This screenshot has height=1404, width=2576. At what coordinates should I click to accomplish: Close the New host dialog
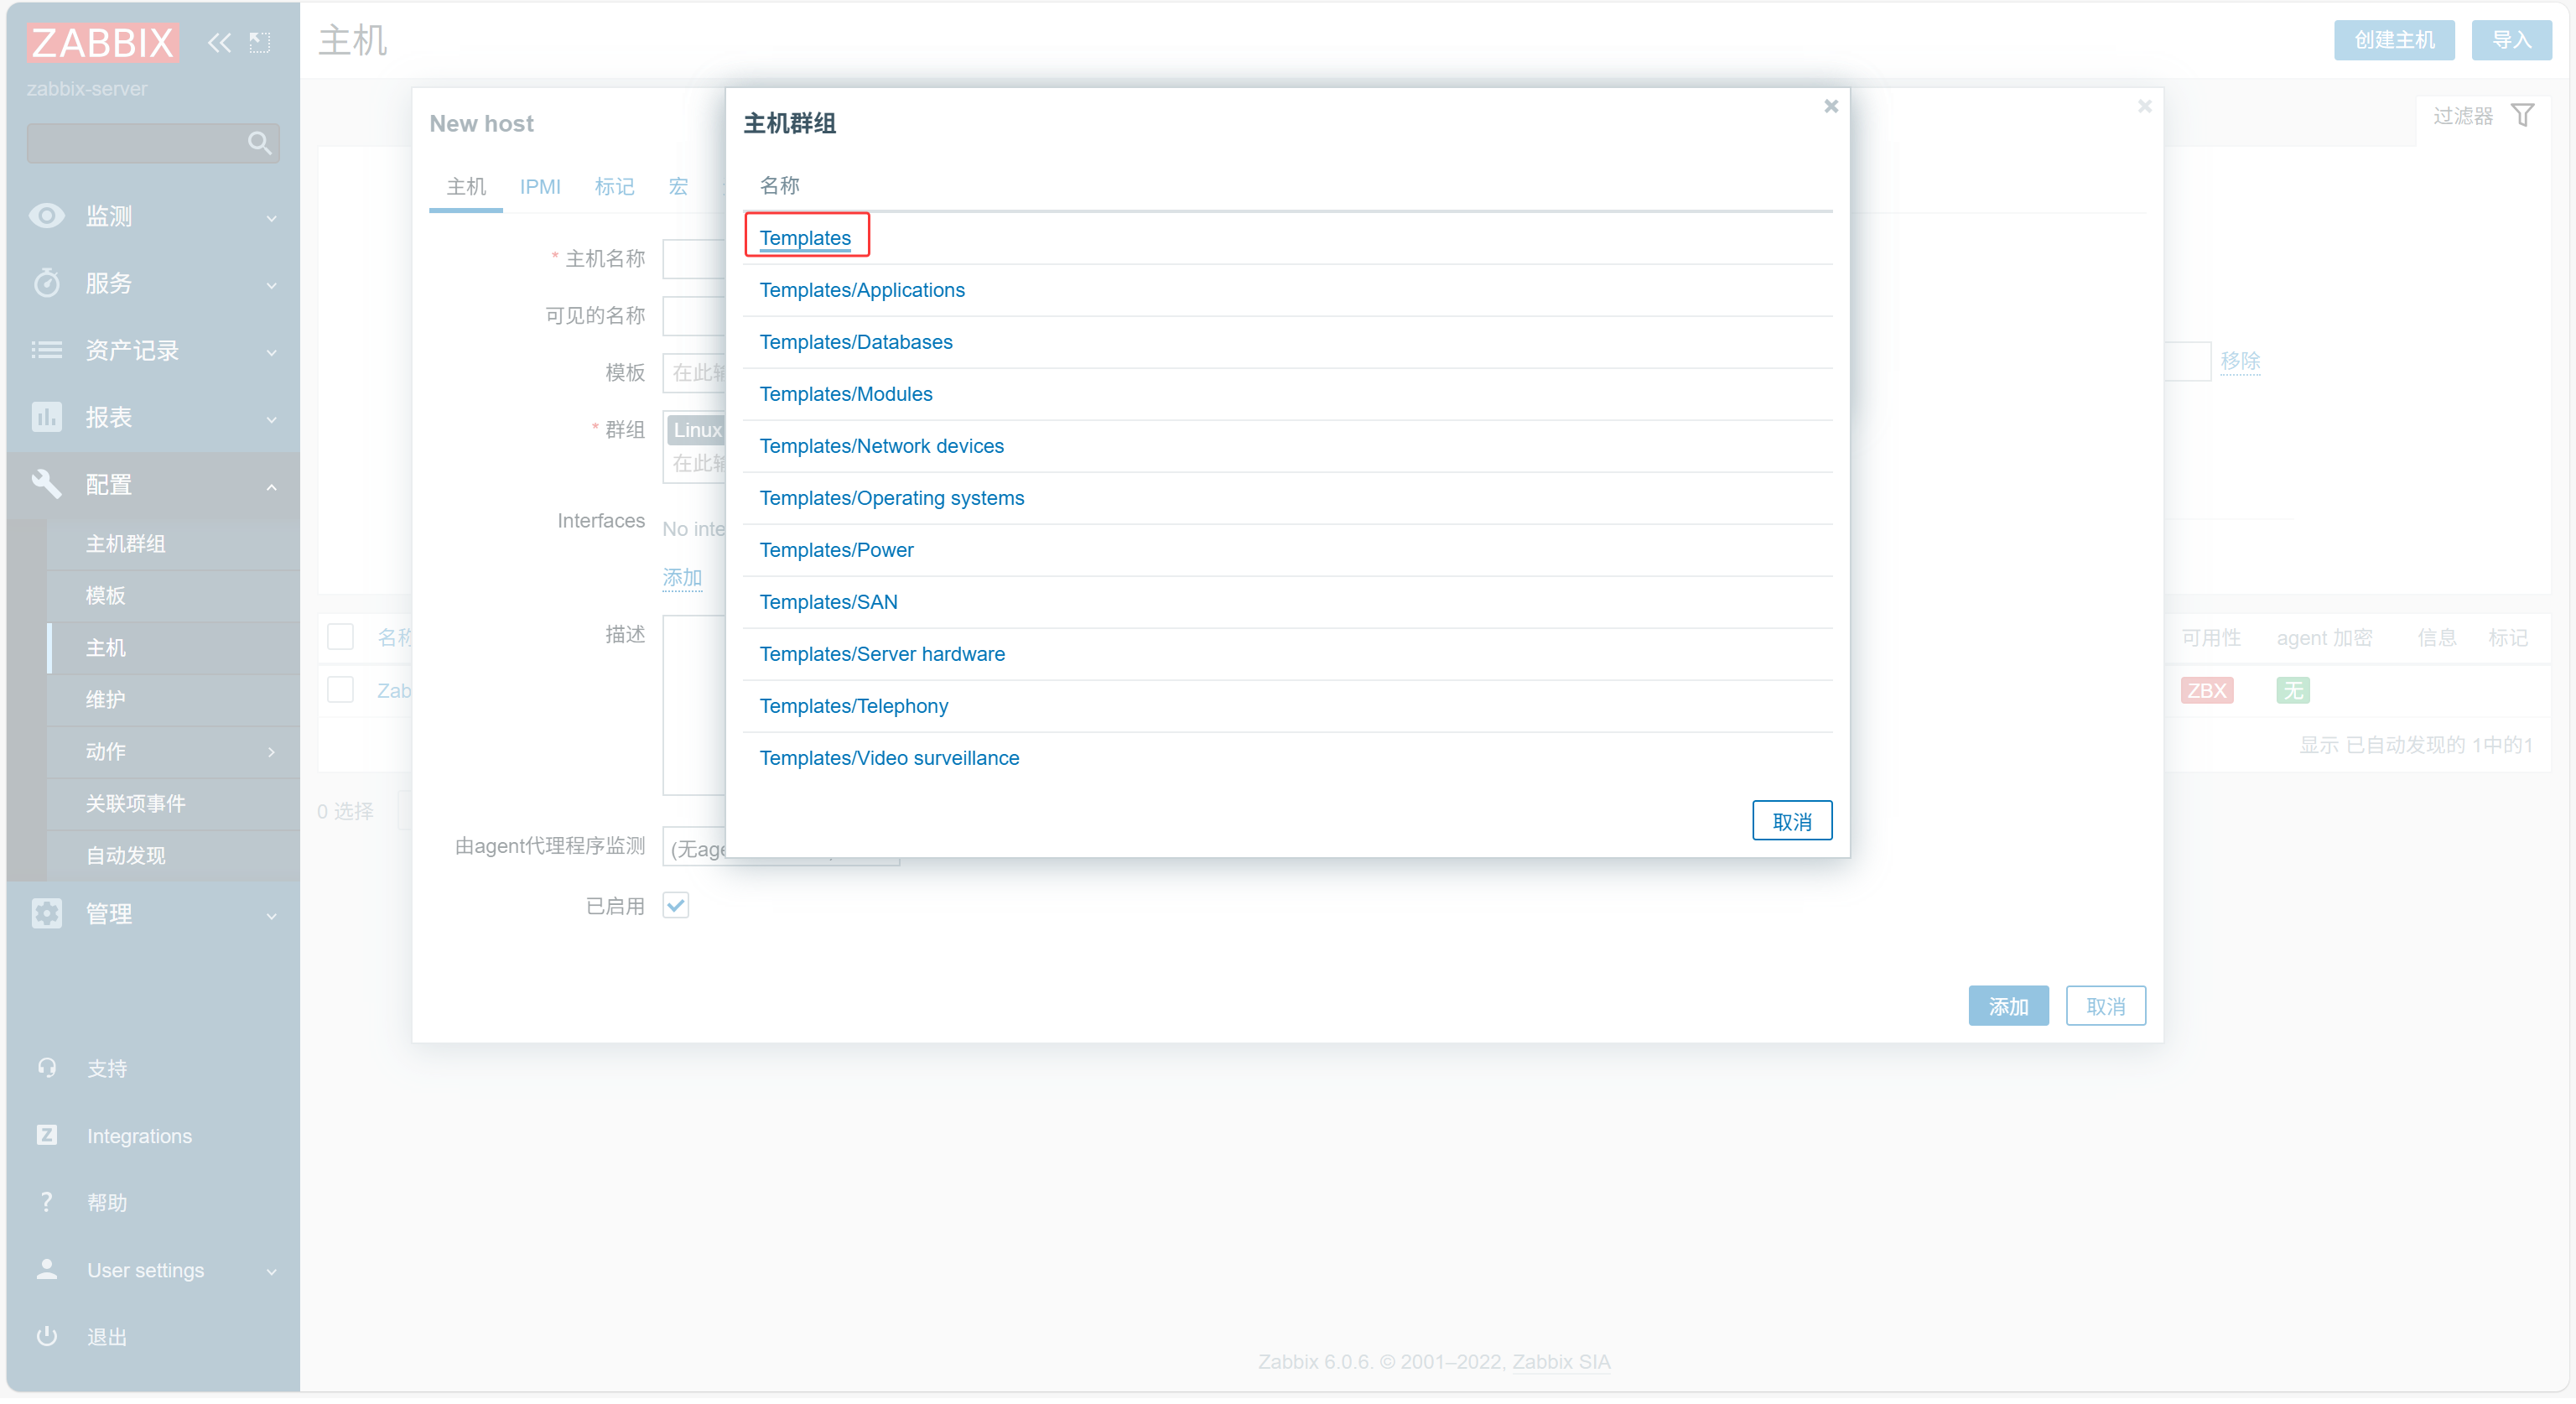[x=2144, y=106]
